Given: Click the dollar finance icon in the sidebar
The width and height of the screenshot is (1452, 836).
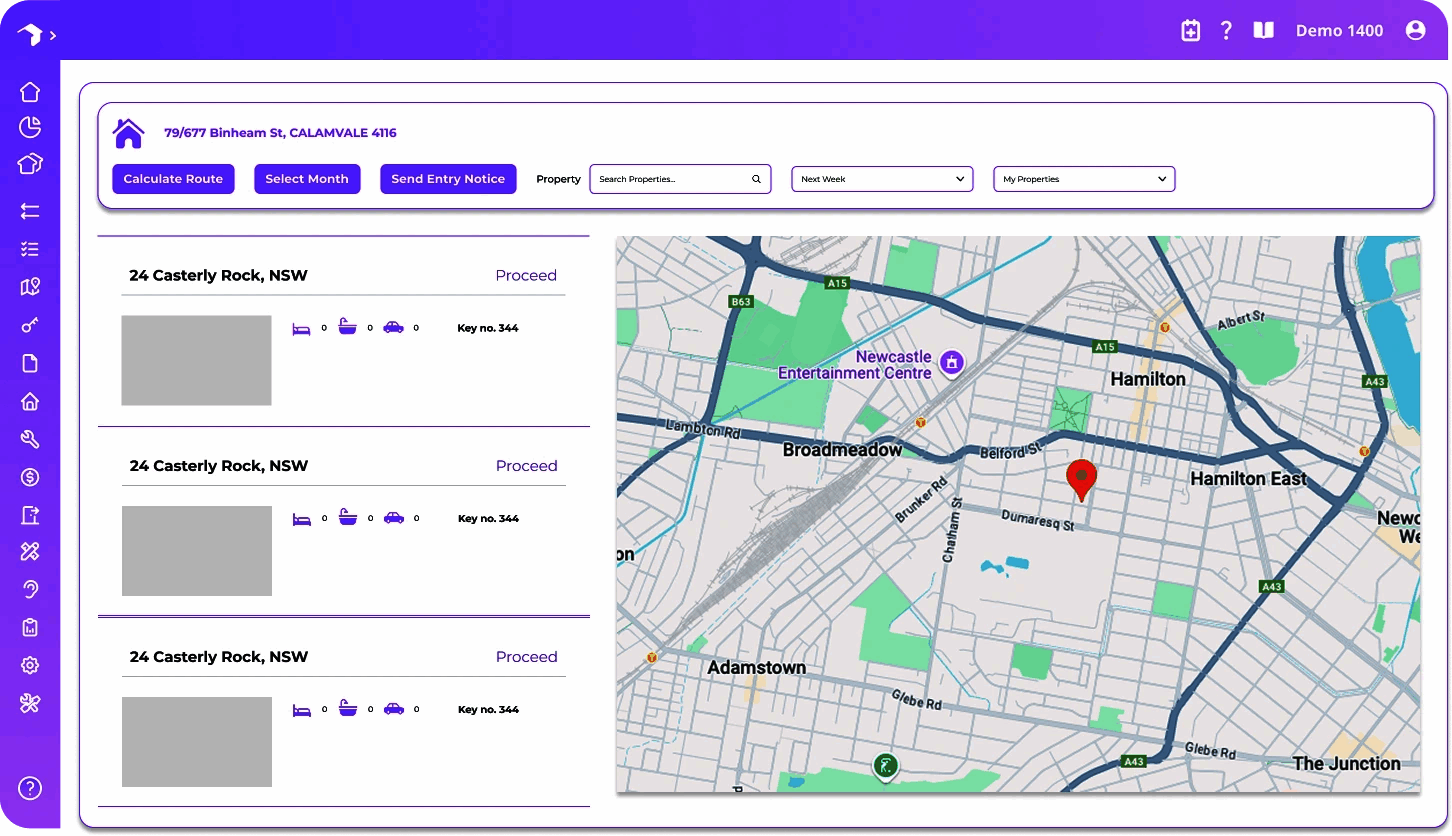Looking at the screenshot, I should tap(30, 477).
